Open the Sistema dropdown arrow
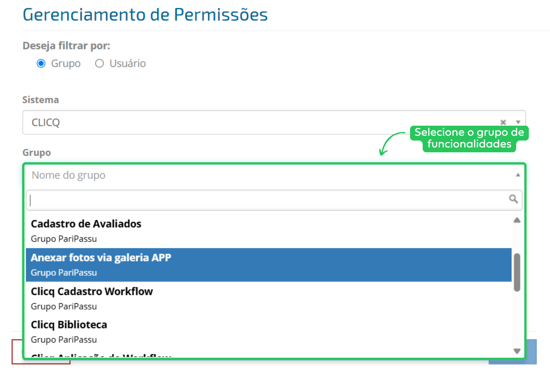This screenshot has height=373, width=550. pyautogui.click(x=518, y=122)
